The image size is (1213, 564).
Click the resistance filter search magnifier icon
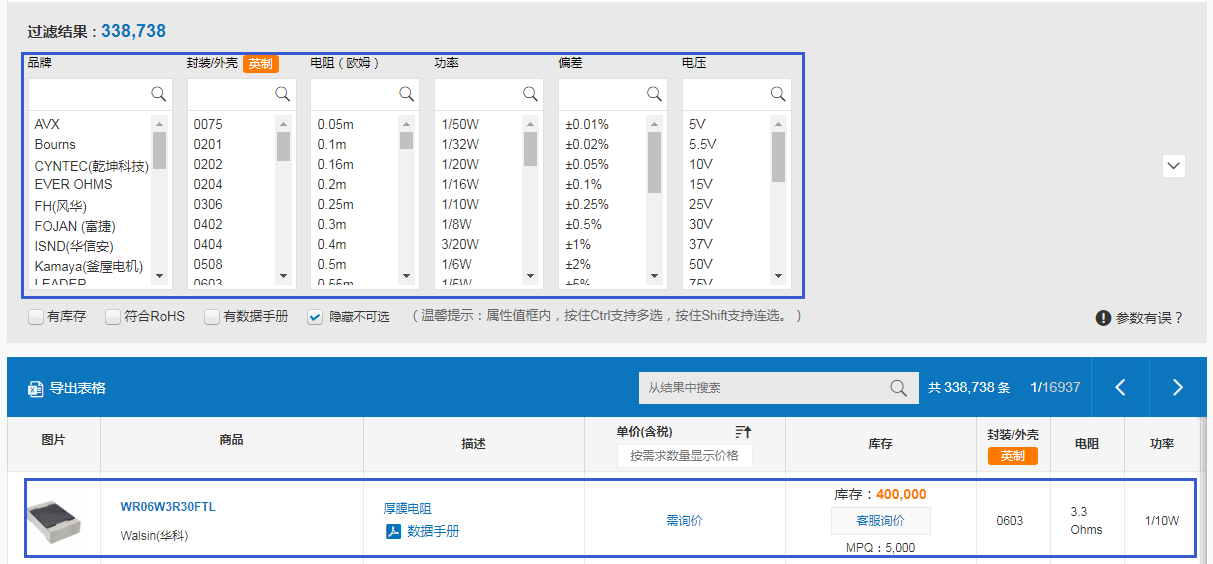point(406,94)
